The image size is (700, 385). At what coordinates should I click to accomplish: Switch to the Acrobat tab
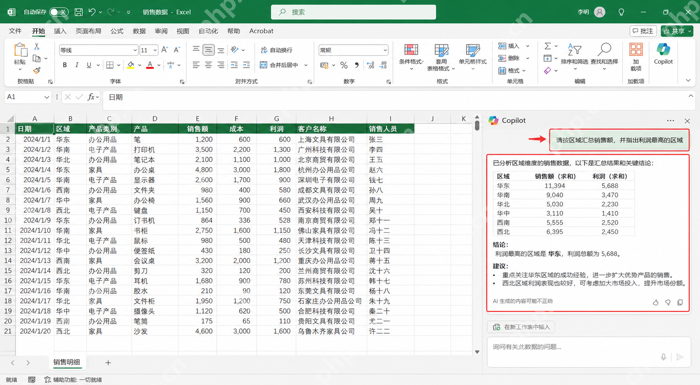pos(261,31)
